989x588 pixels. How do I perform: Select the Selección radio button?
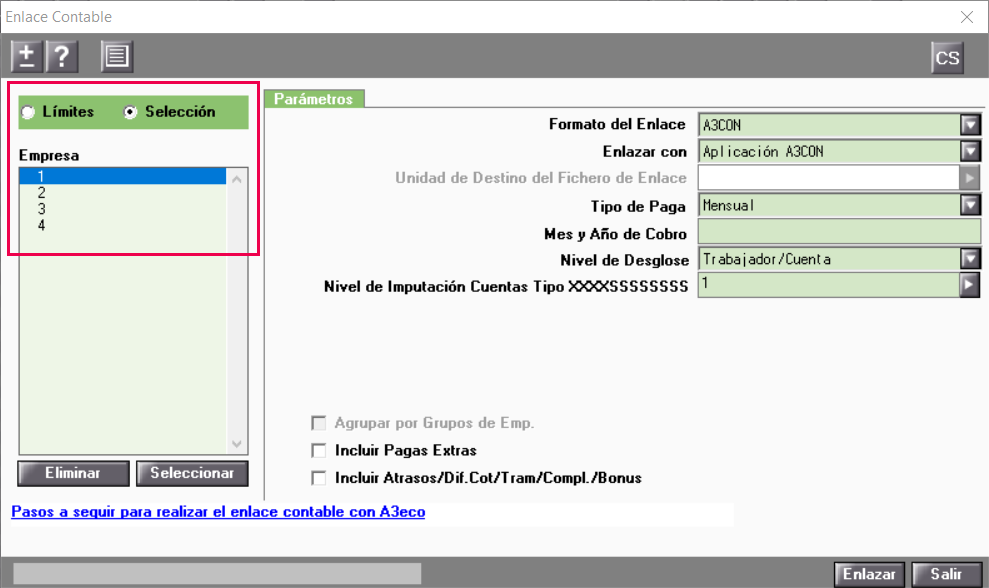pyautogui.click(x=130, y=112)
